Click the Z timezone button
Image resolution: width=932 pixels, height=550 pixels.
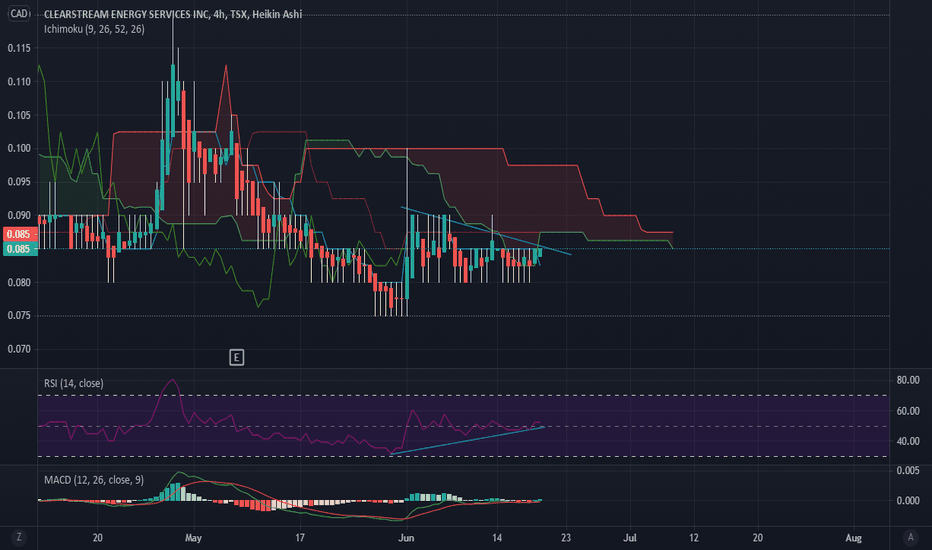click(19, 538)
